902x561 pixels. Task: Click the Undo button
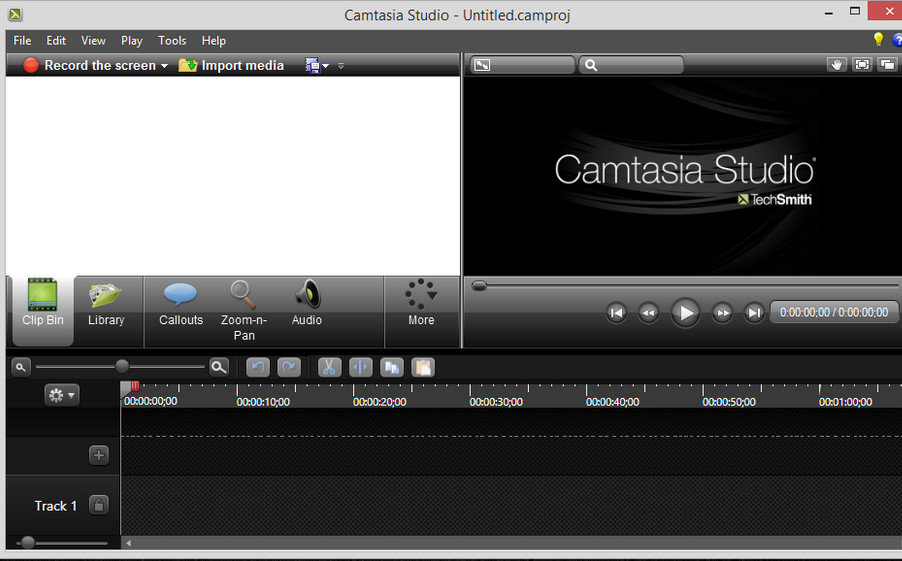[x=258, y=367]
